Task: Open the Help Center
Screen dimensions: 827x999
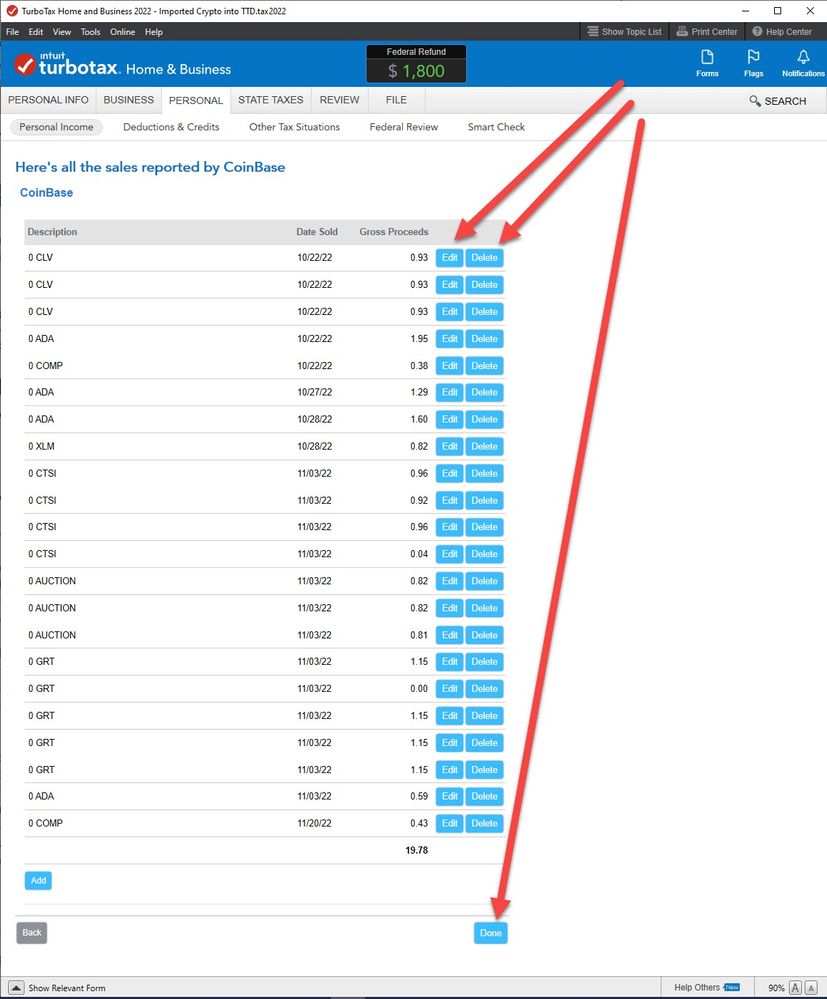Action: [782, 32]
